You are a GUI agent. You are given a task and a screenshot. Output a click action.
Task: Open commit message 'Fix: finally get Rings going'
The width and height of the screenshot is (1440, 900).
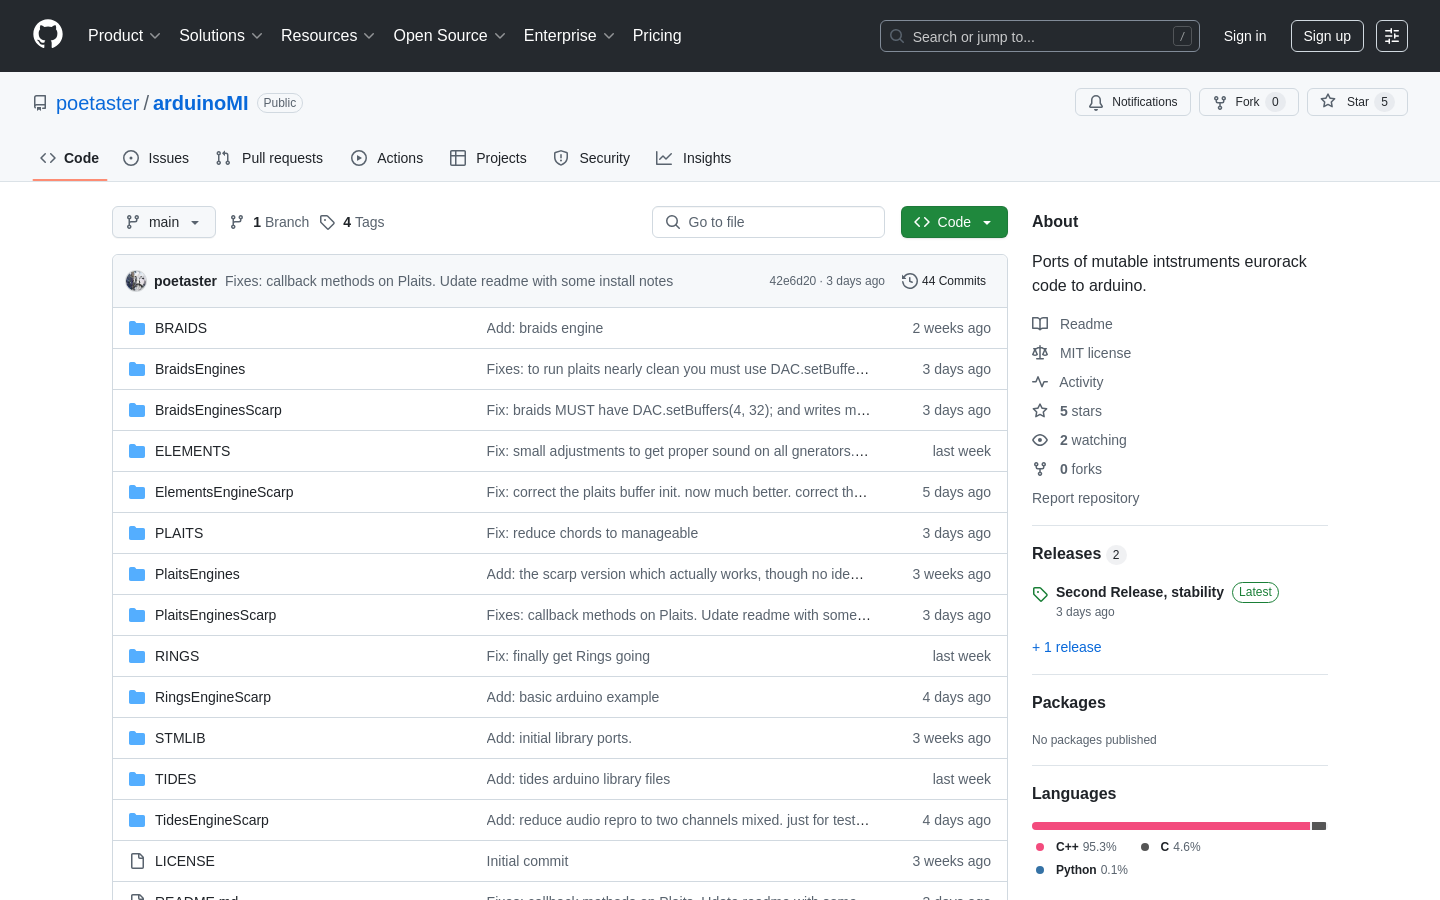(x=568, y=656)
